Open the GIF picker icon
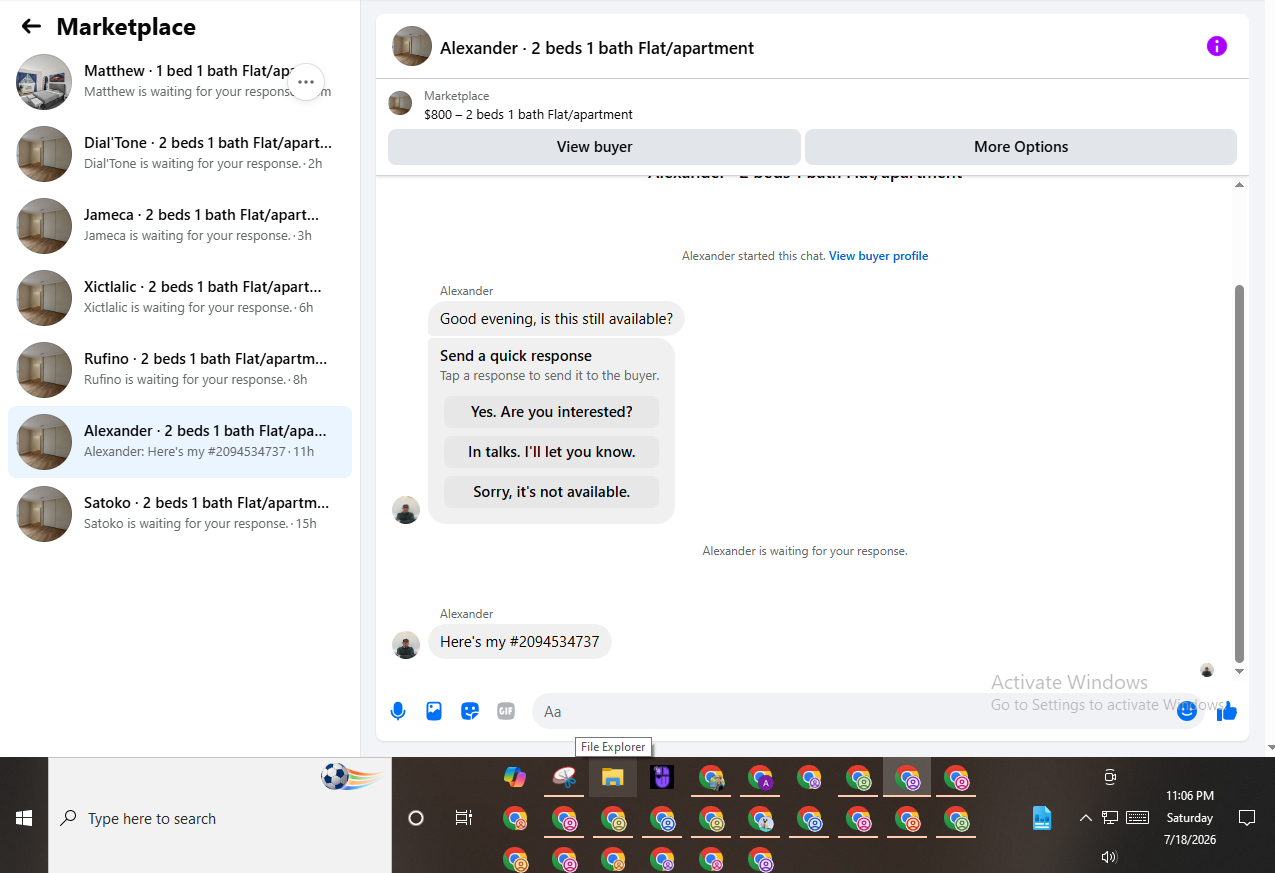1275x873 pixels. pos(506,711)
